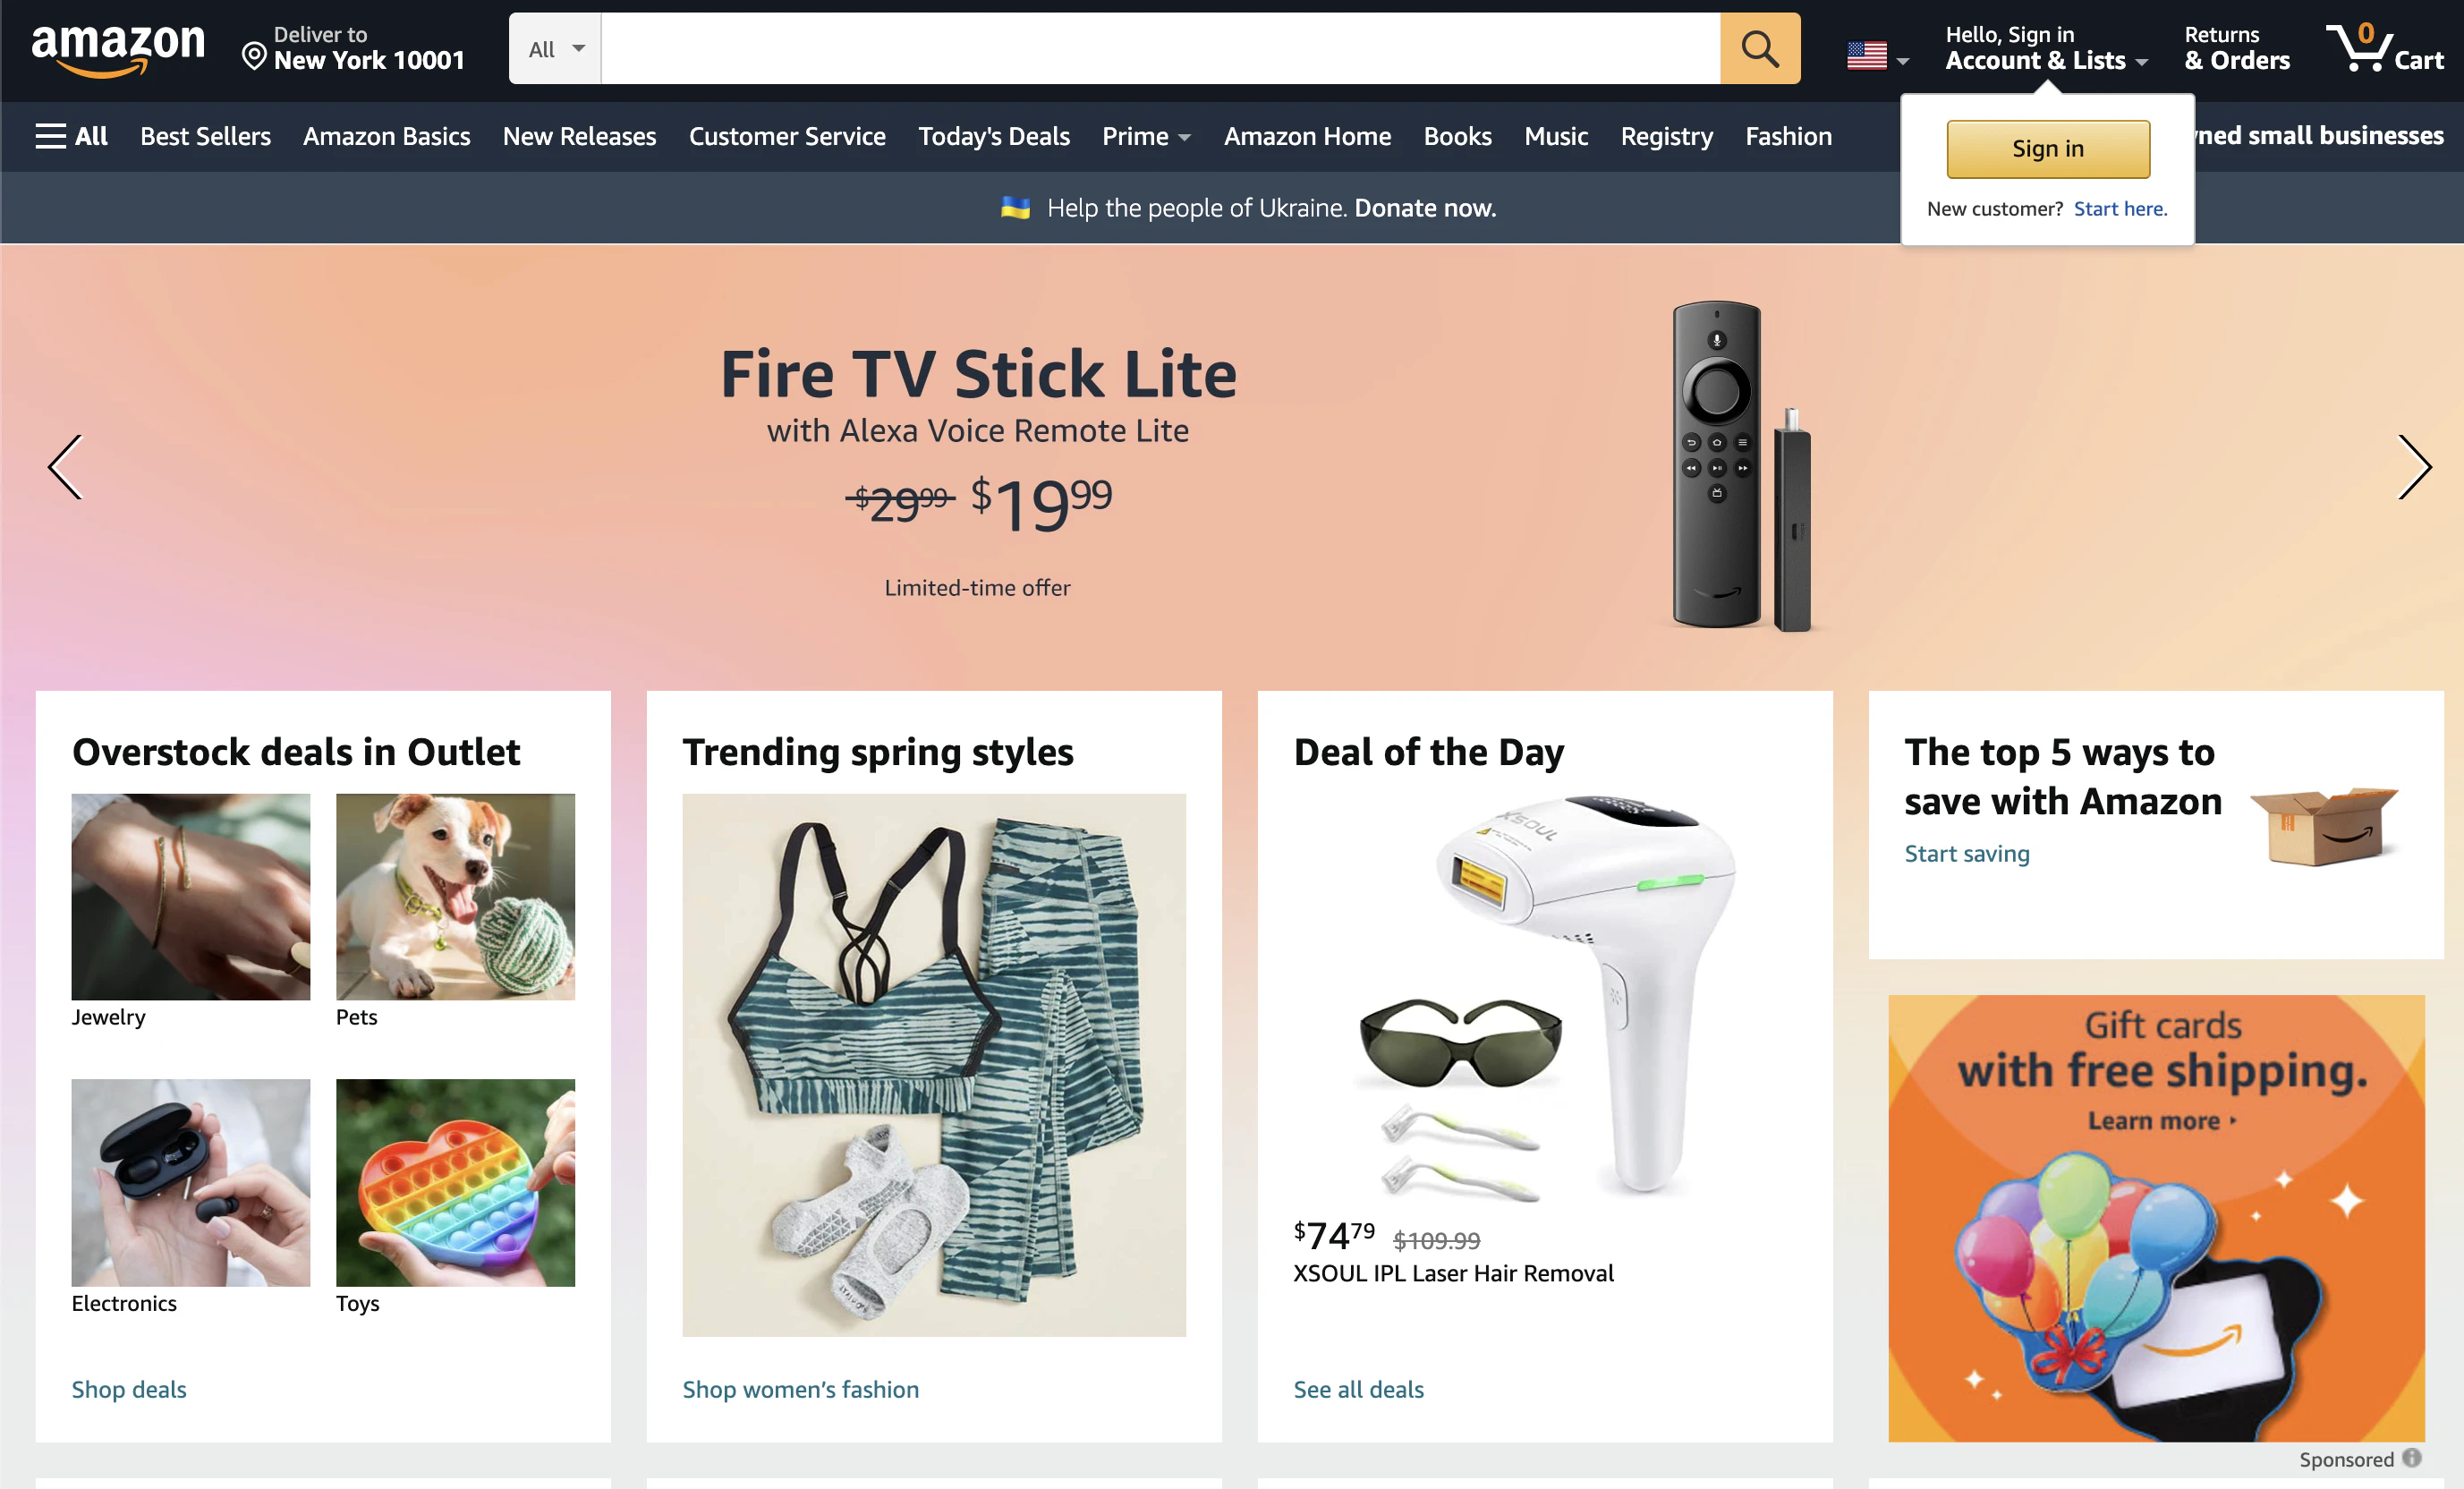
Task: Expand the US flag language selector
Action: click(1877, 56)
